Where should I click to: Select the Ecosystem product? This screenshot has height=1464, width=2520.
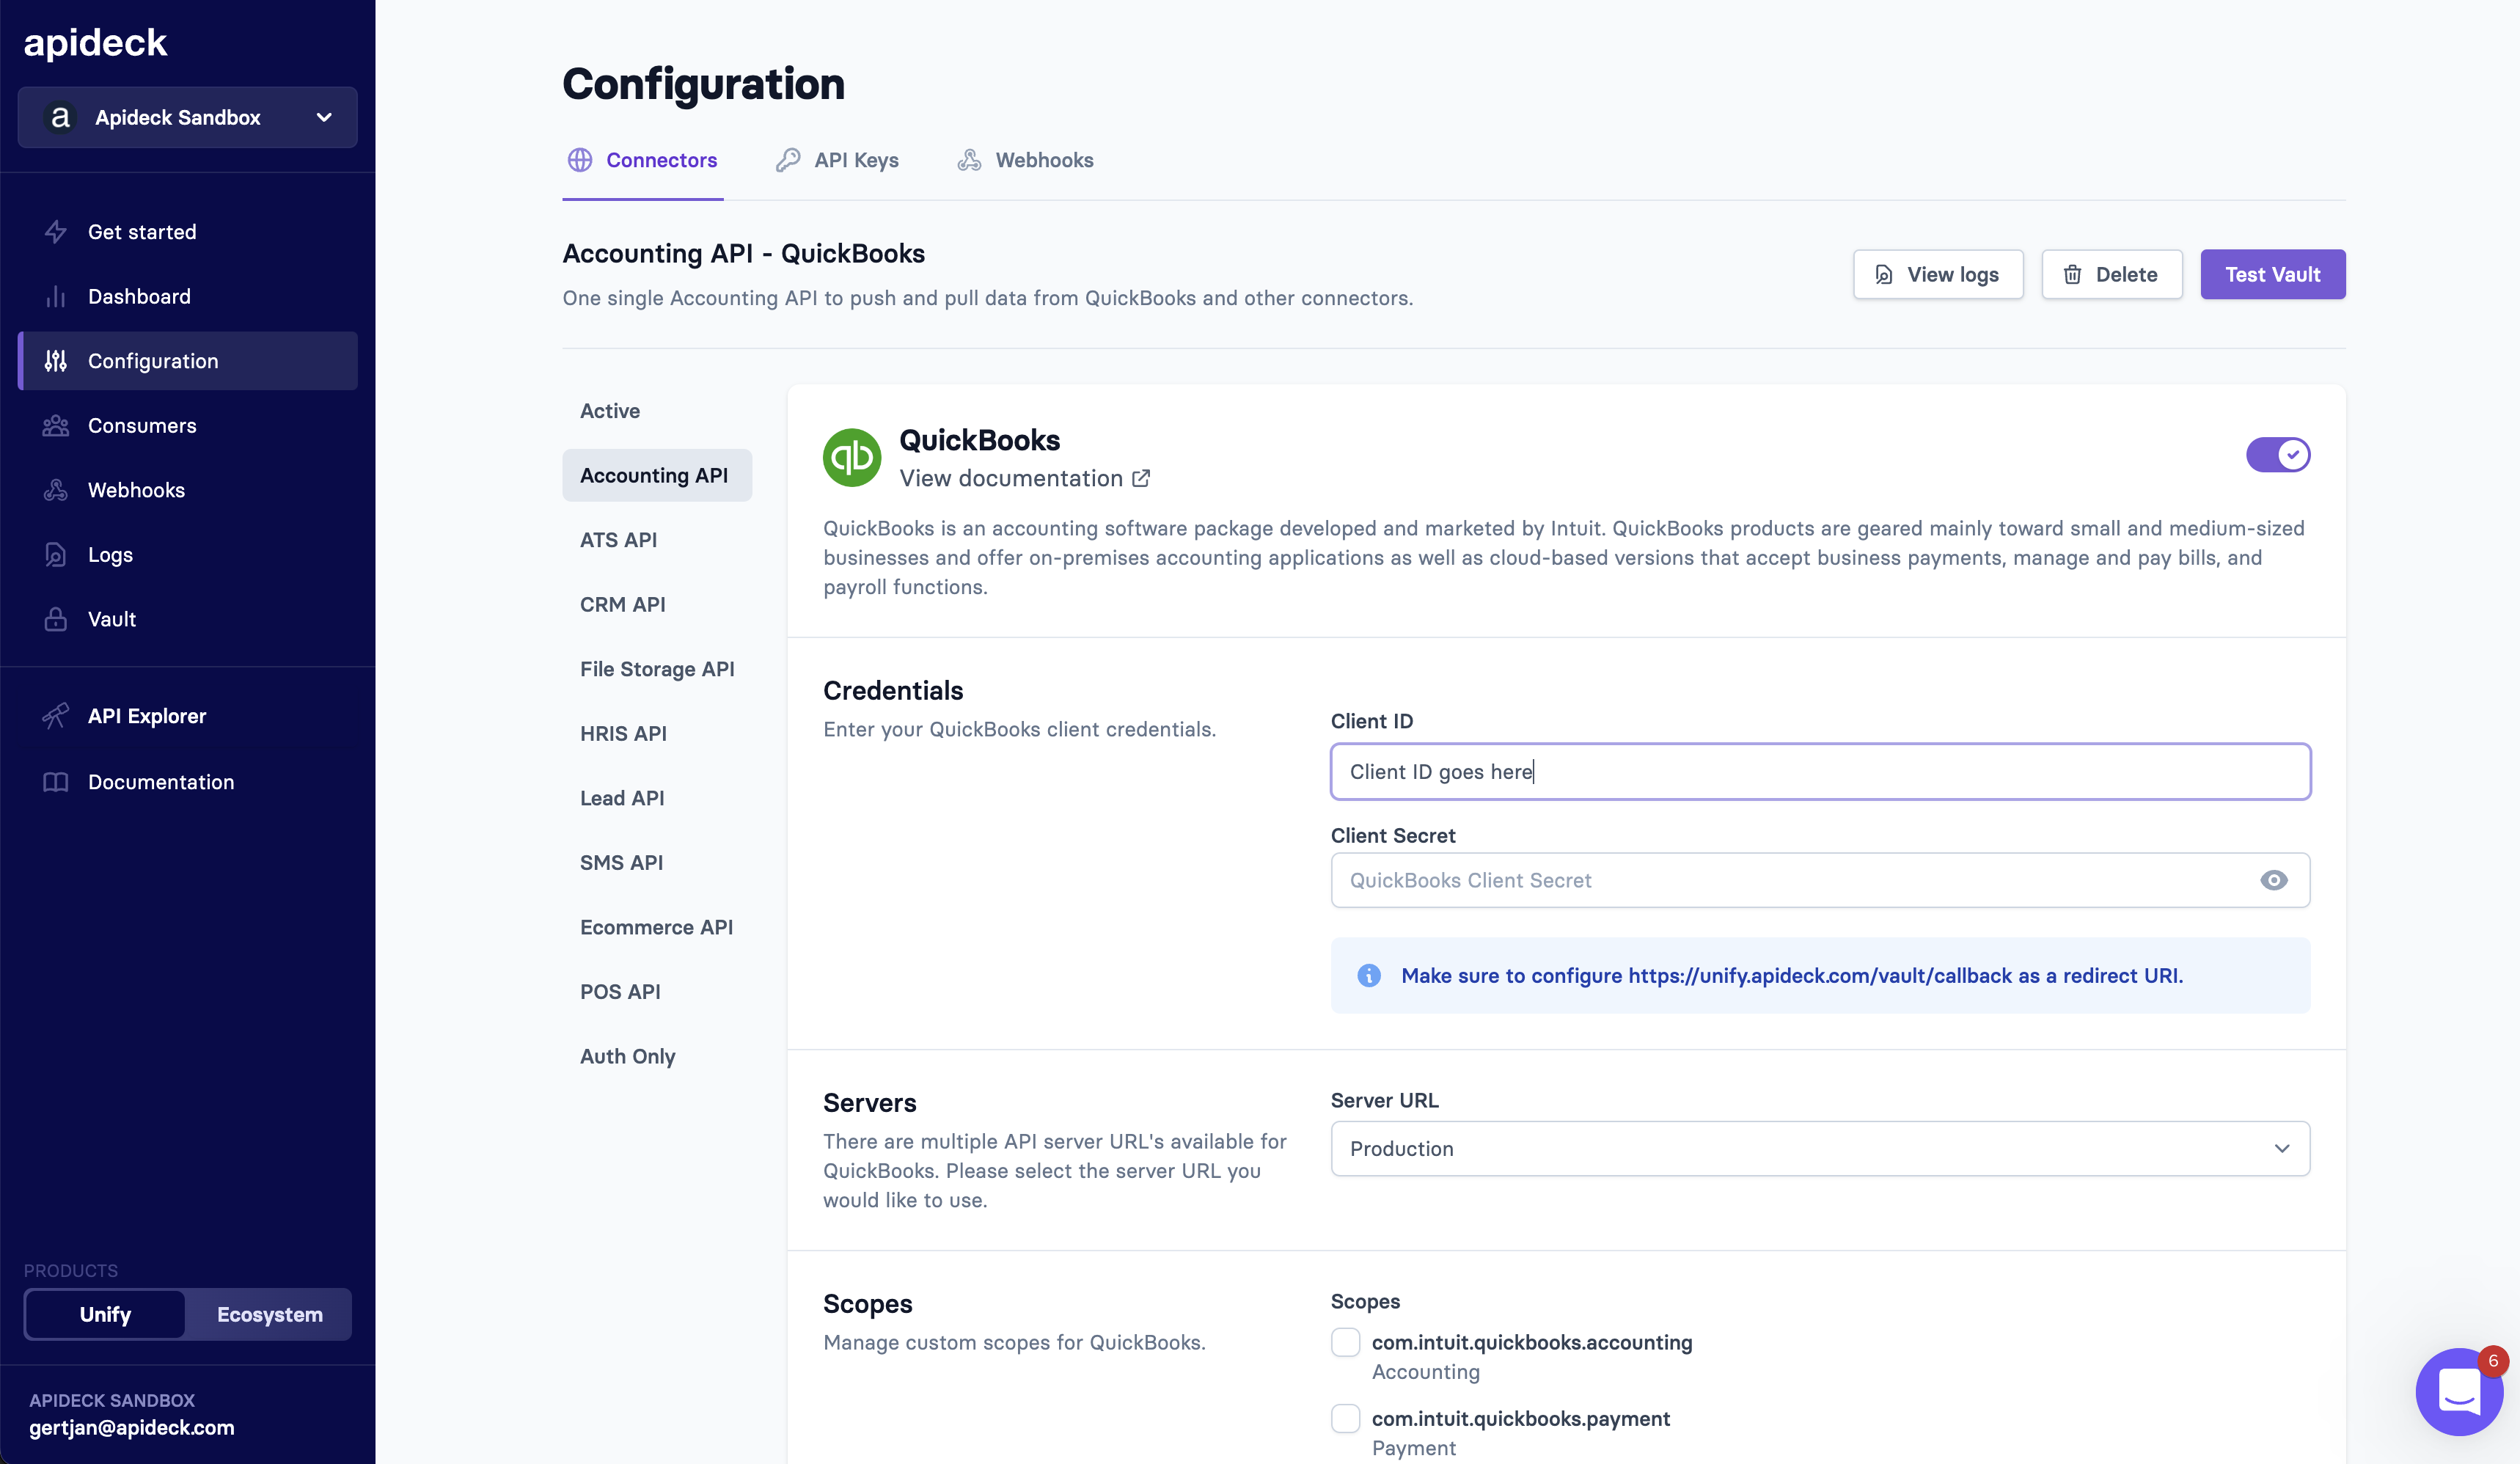pyautogui.click(x=269, y=1314)
